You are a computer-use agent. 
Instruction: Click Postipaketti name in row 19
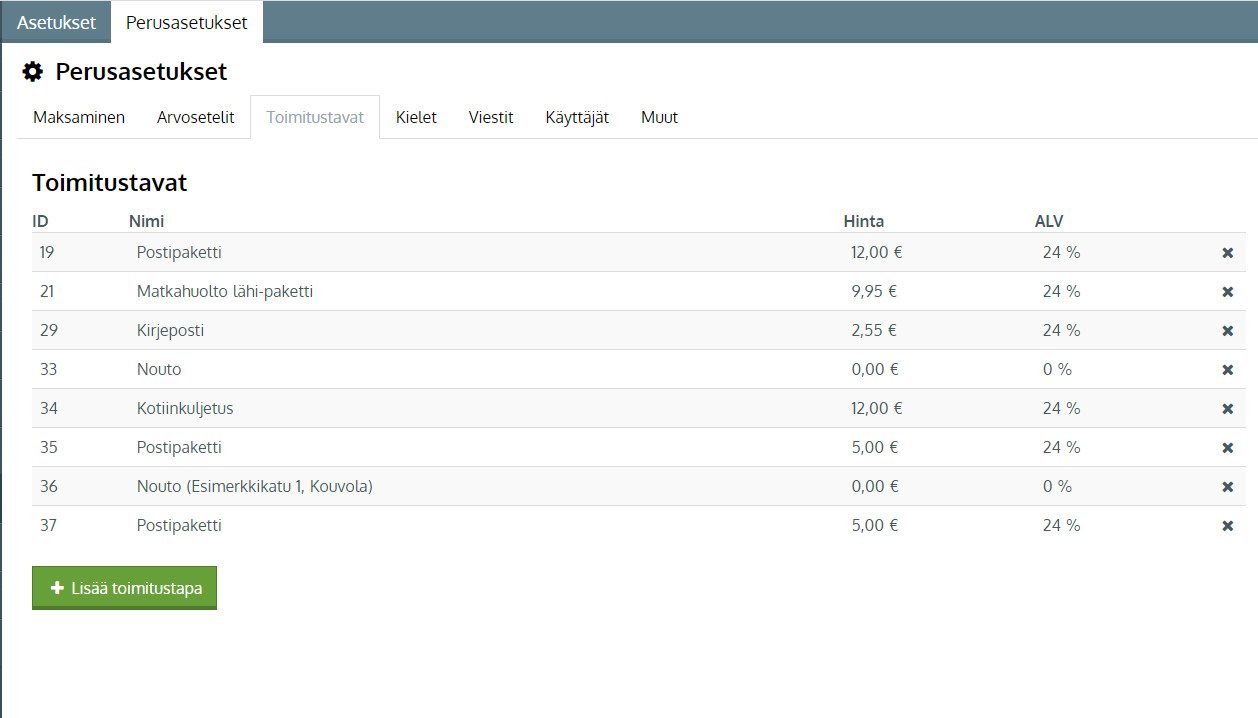tap(179, 252)
